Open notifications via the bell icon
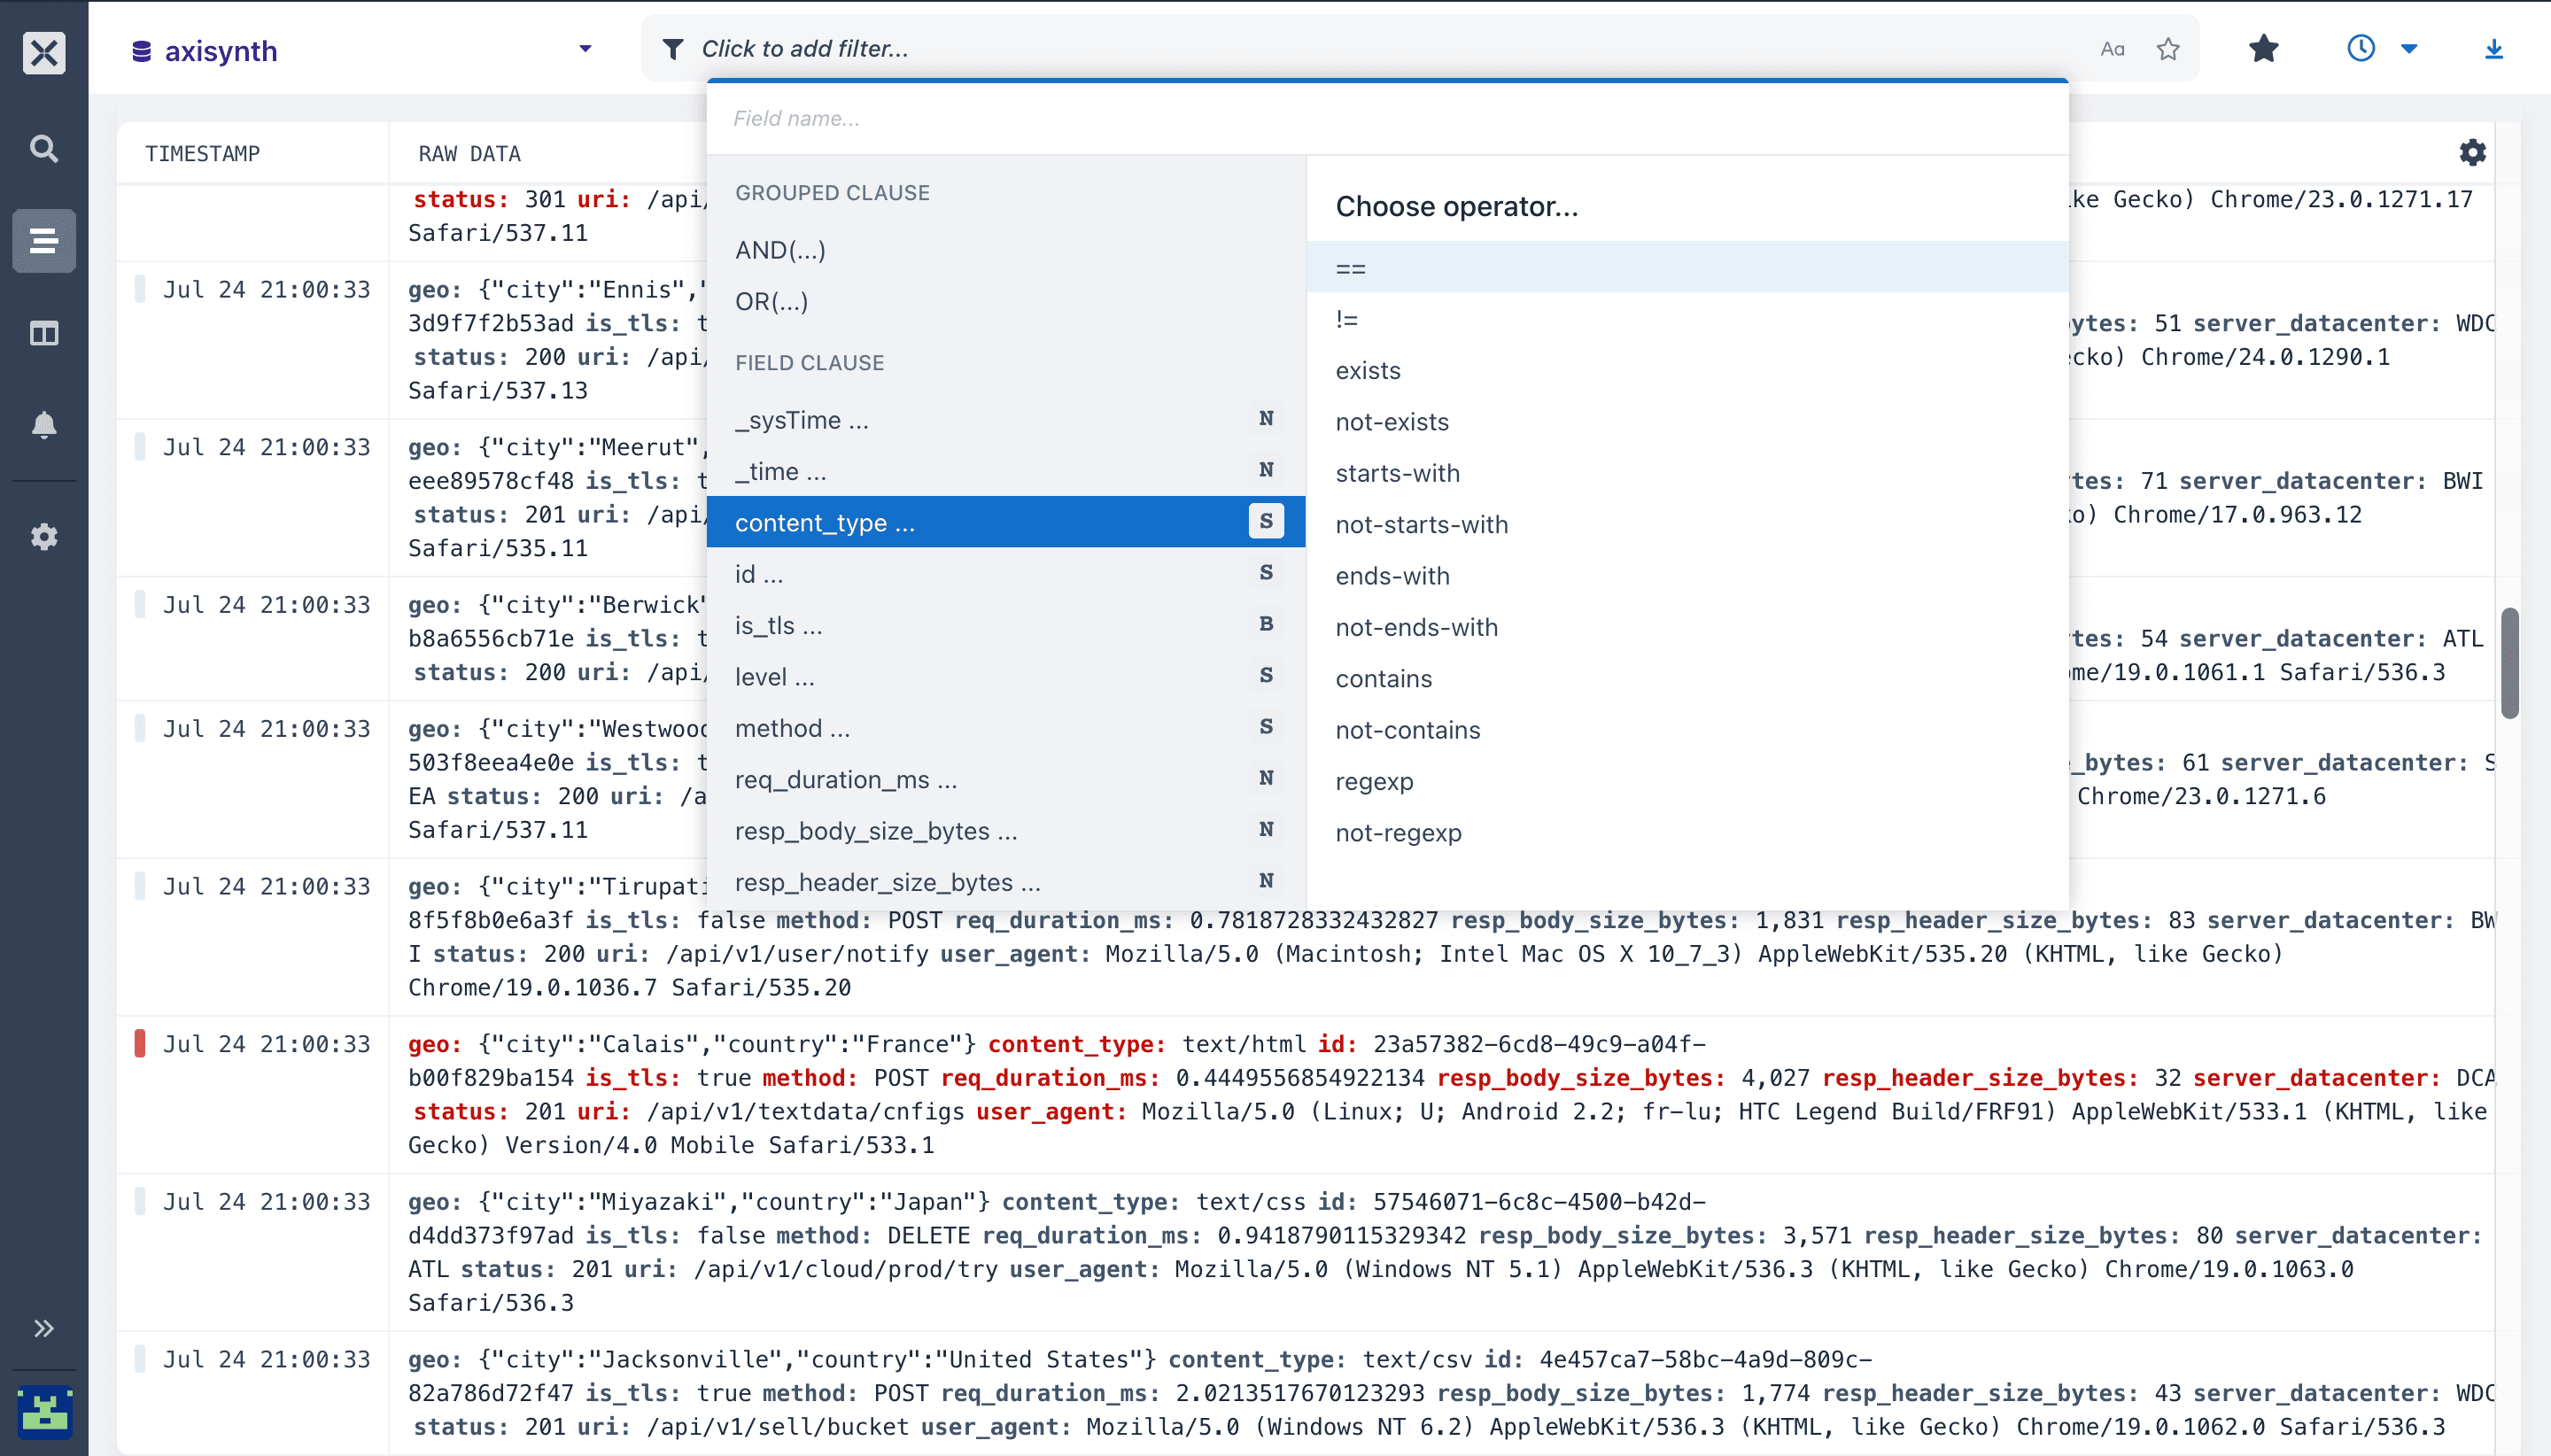 coord(44,425)
